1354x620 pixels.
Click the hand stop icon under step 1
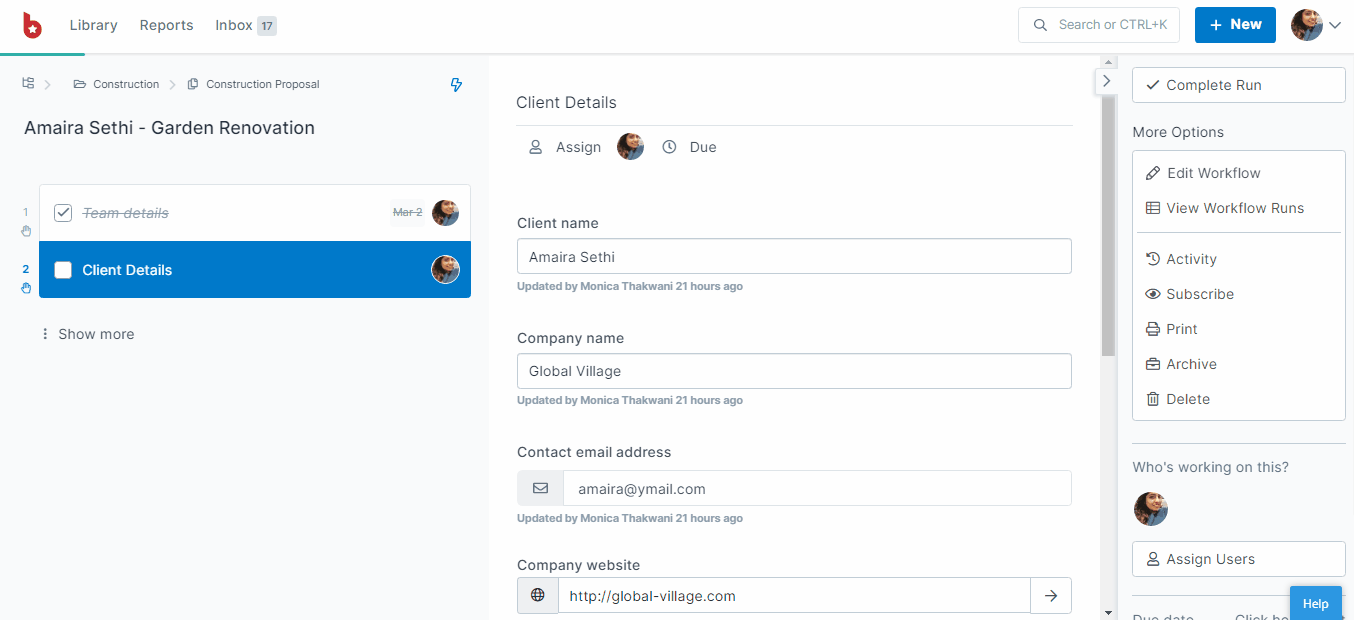[x=27, y=231]
